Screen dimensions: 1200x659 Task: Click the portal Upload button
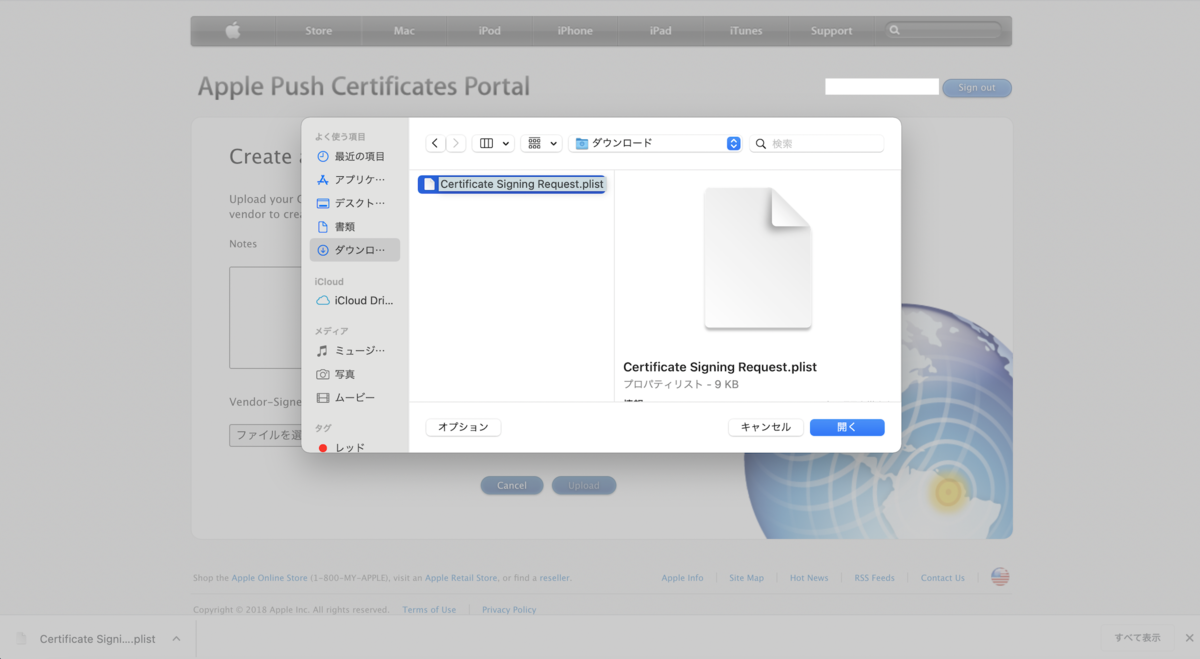coord(584,485)
